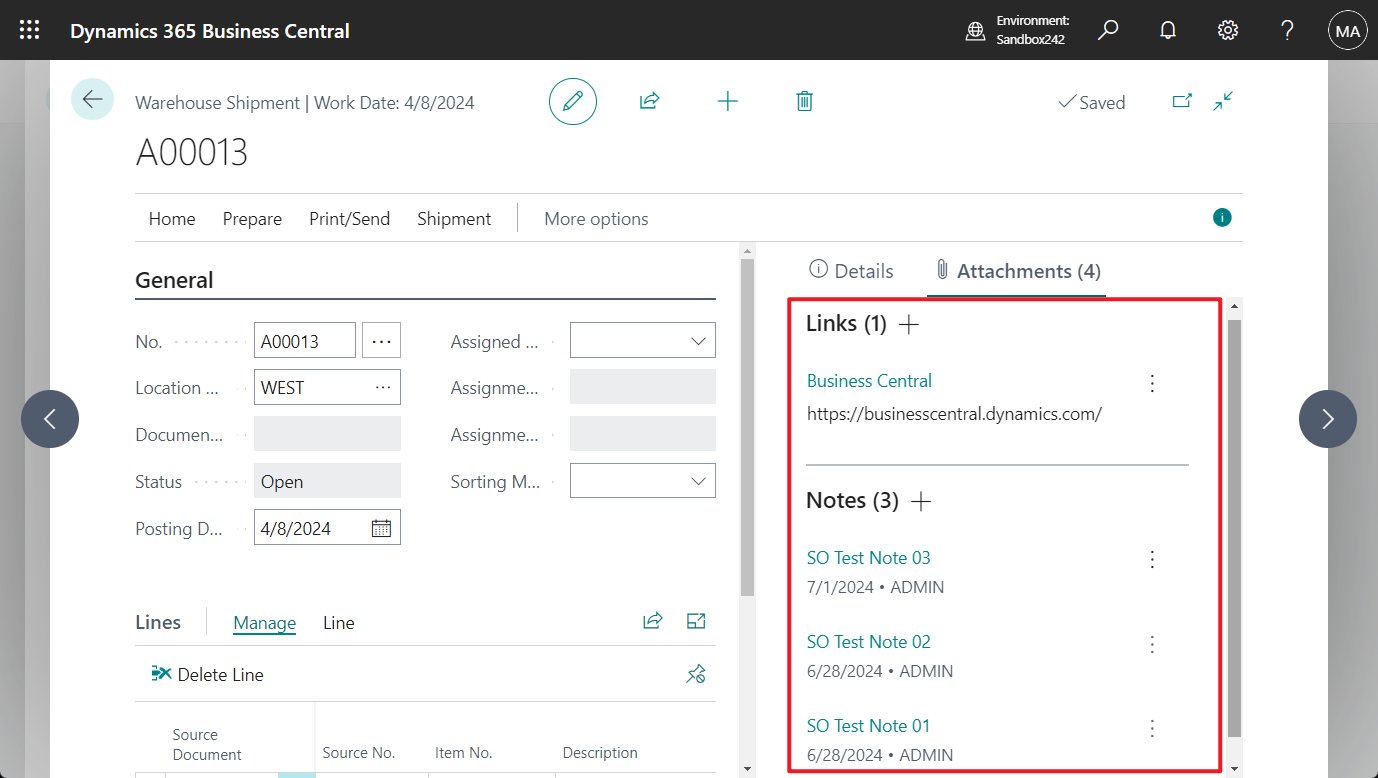Screen dimensions: 1378x778
Task: Open options for SO Test Note 02
Action: click(x=1152, y=644)
